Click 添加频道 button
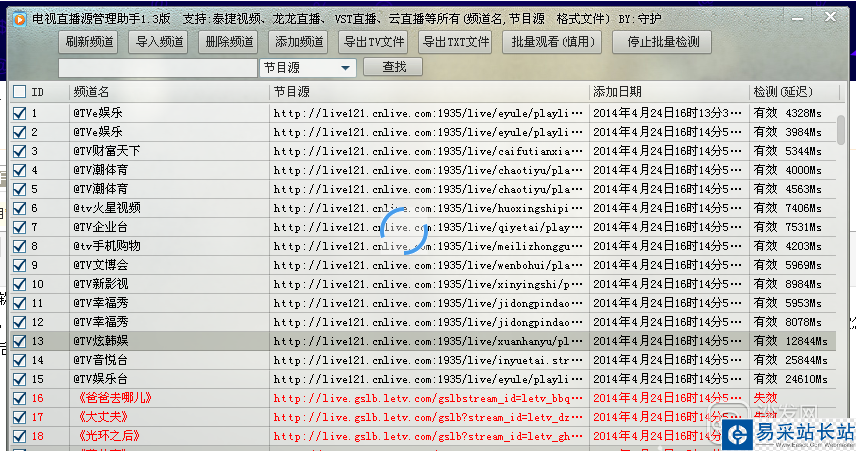The height and width of the screenshot is (451, 856). click(x=298, y=42)
